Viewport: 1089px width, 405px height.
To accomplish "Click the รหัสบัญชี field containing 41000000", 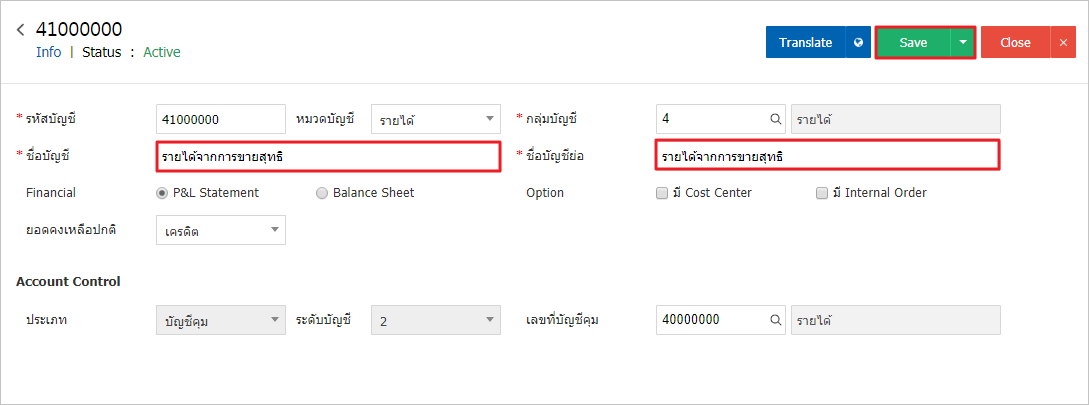I will [x=221, y=119].
